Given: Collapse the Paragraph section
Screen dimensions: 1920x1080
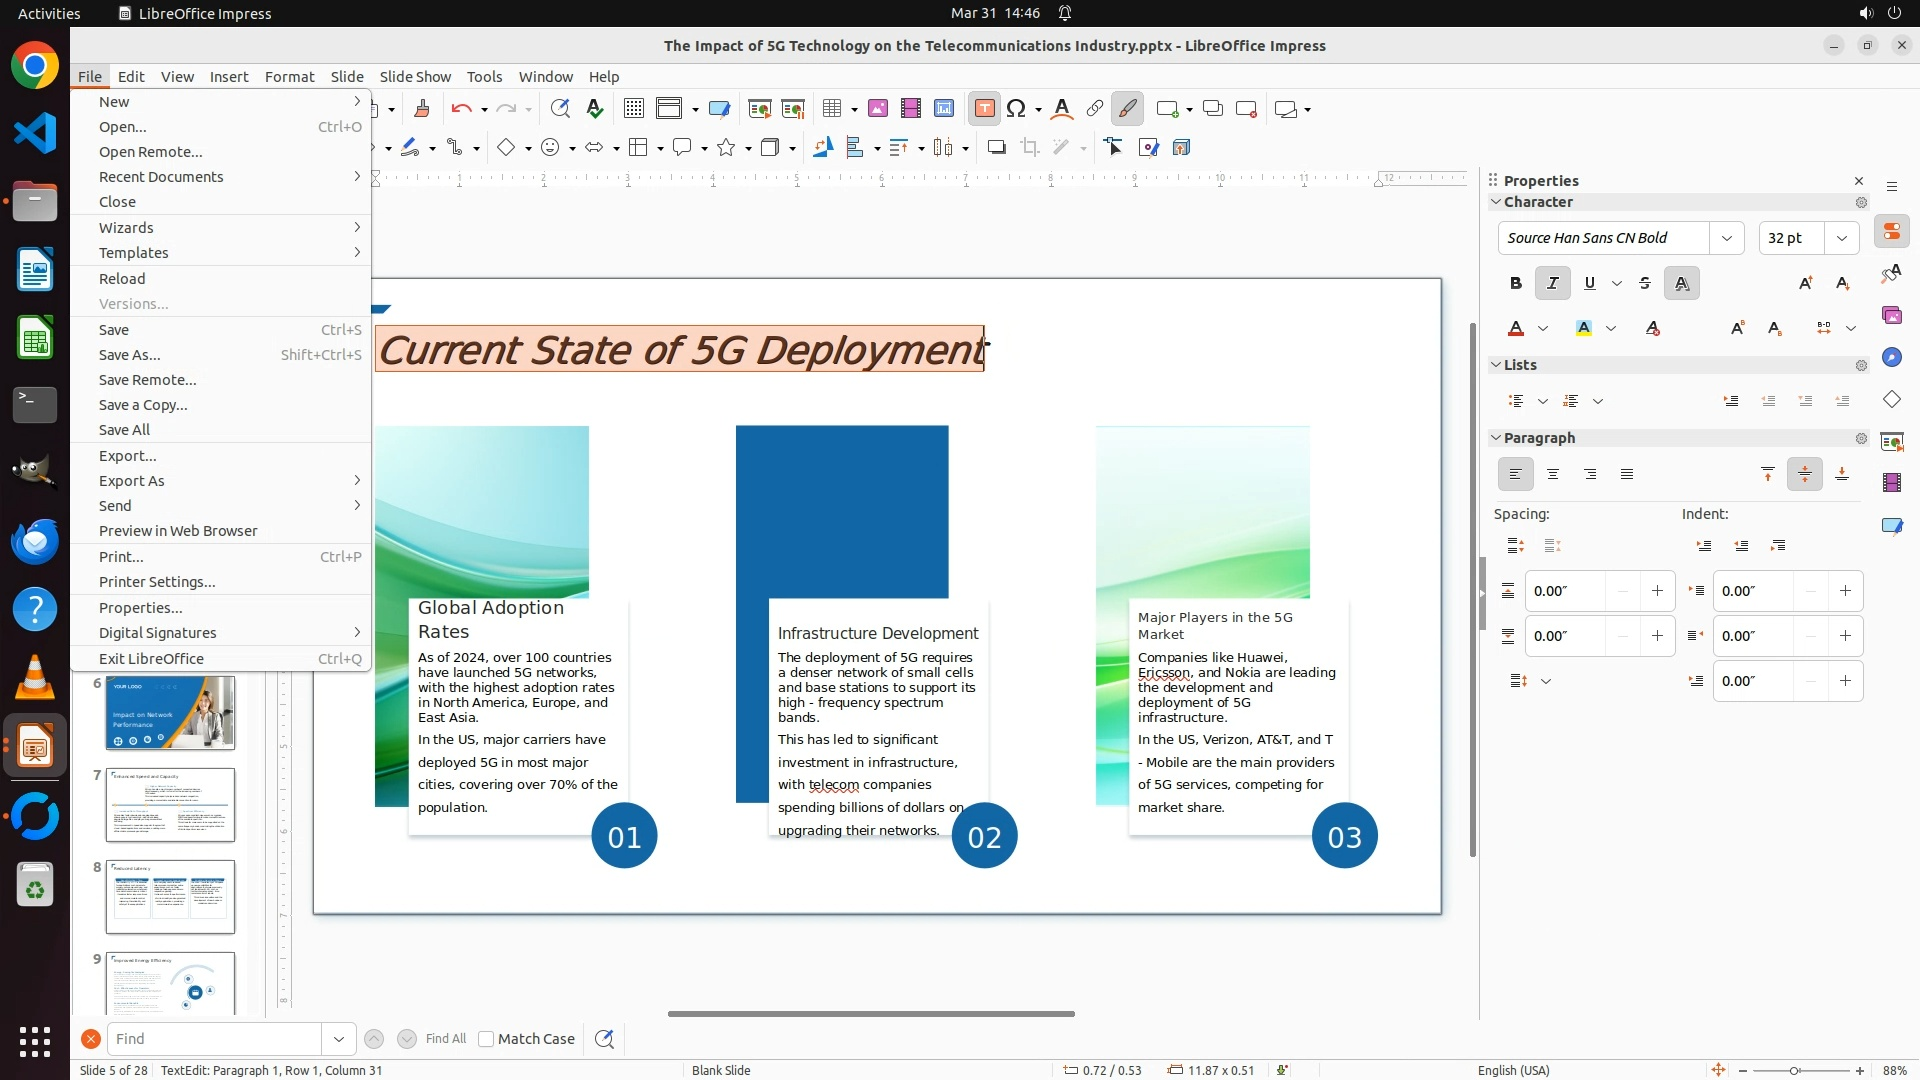Looking at the screenshot, I should click(1497, 438).
